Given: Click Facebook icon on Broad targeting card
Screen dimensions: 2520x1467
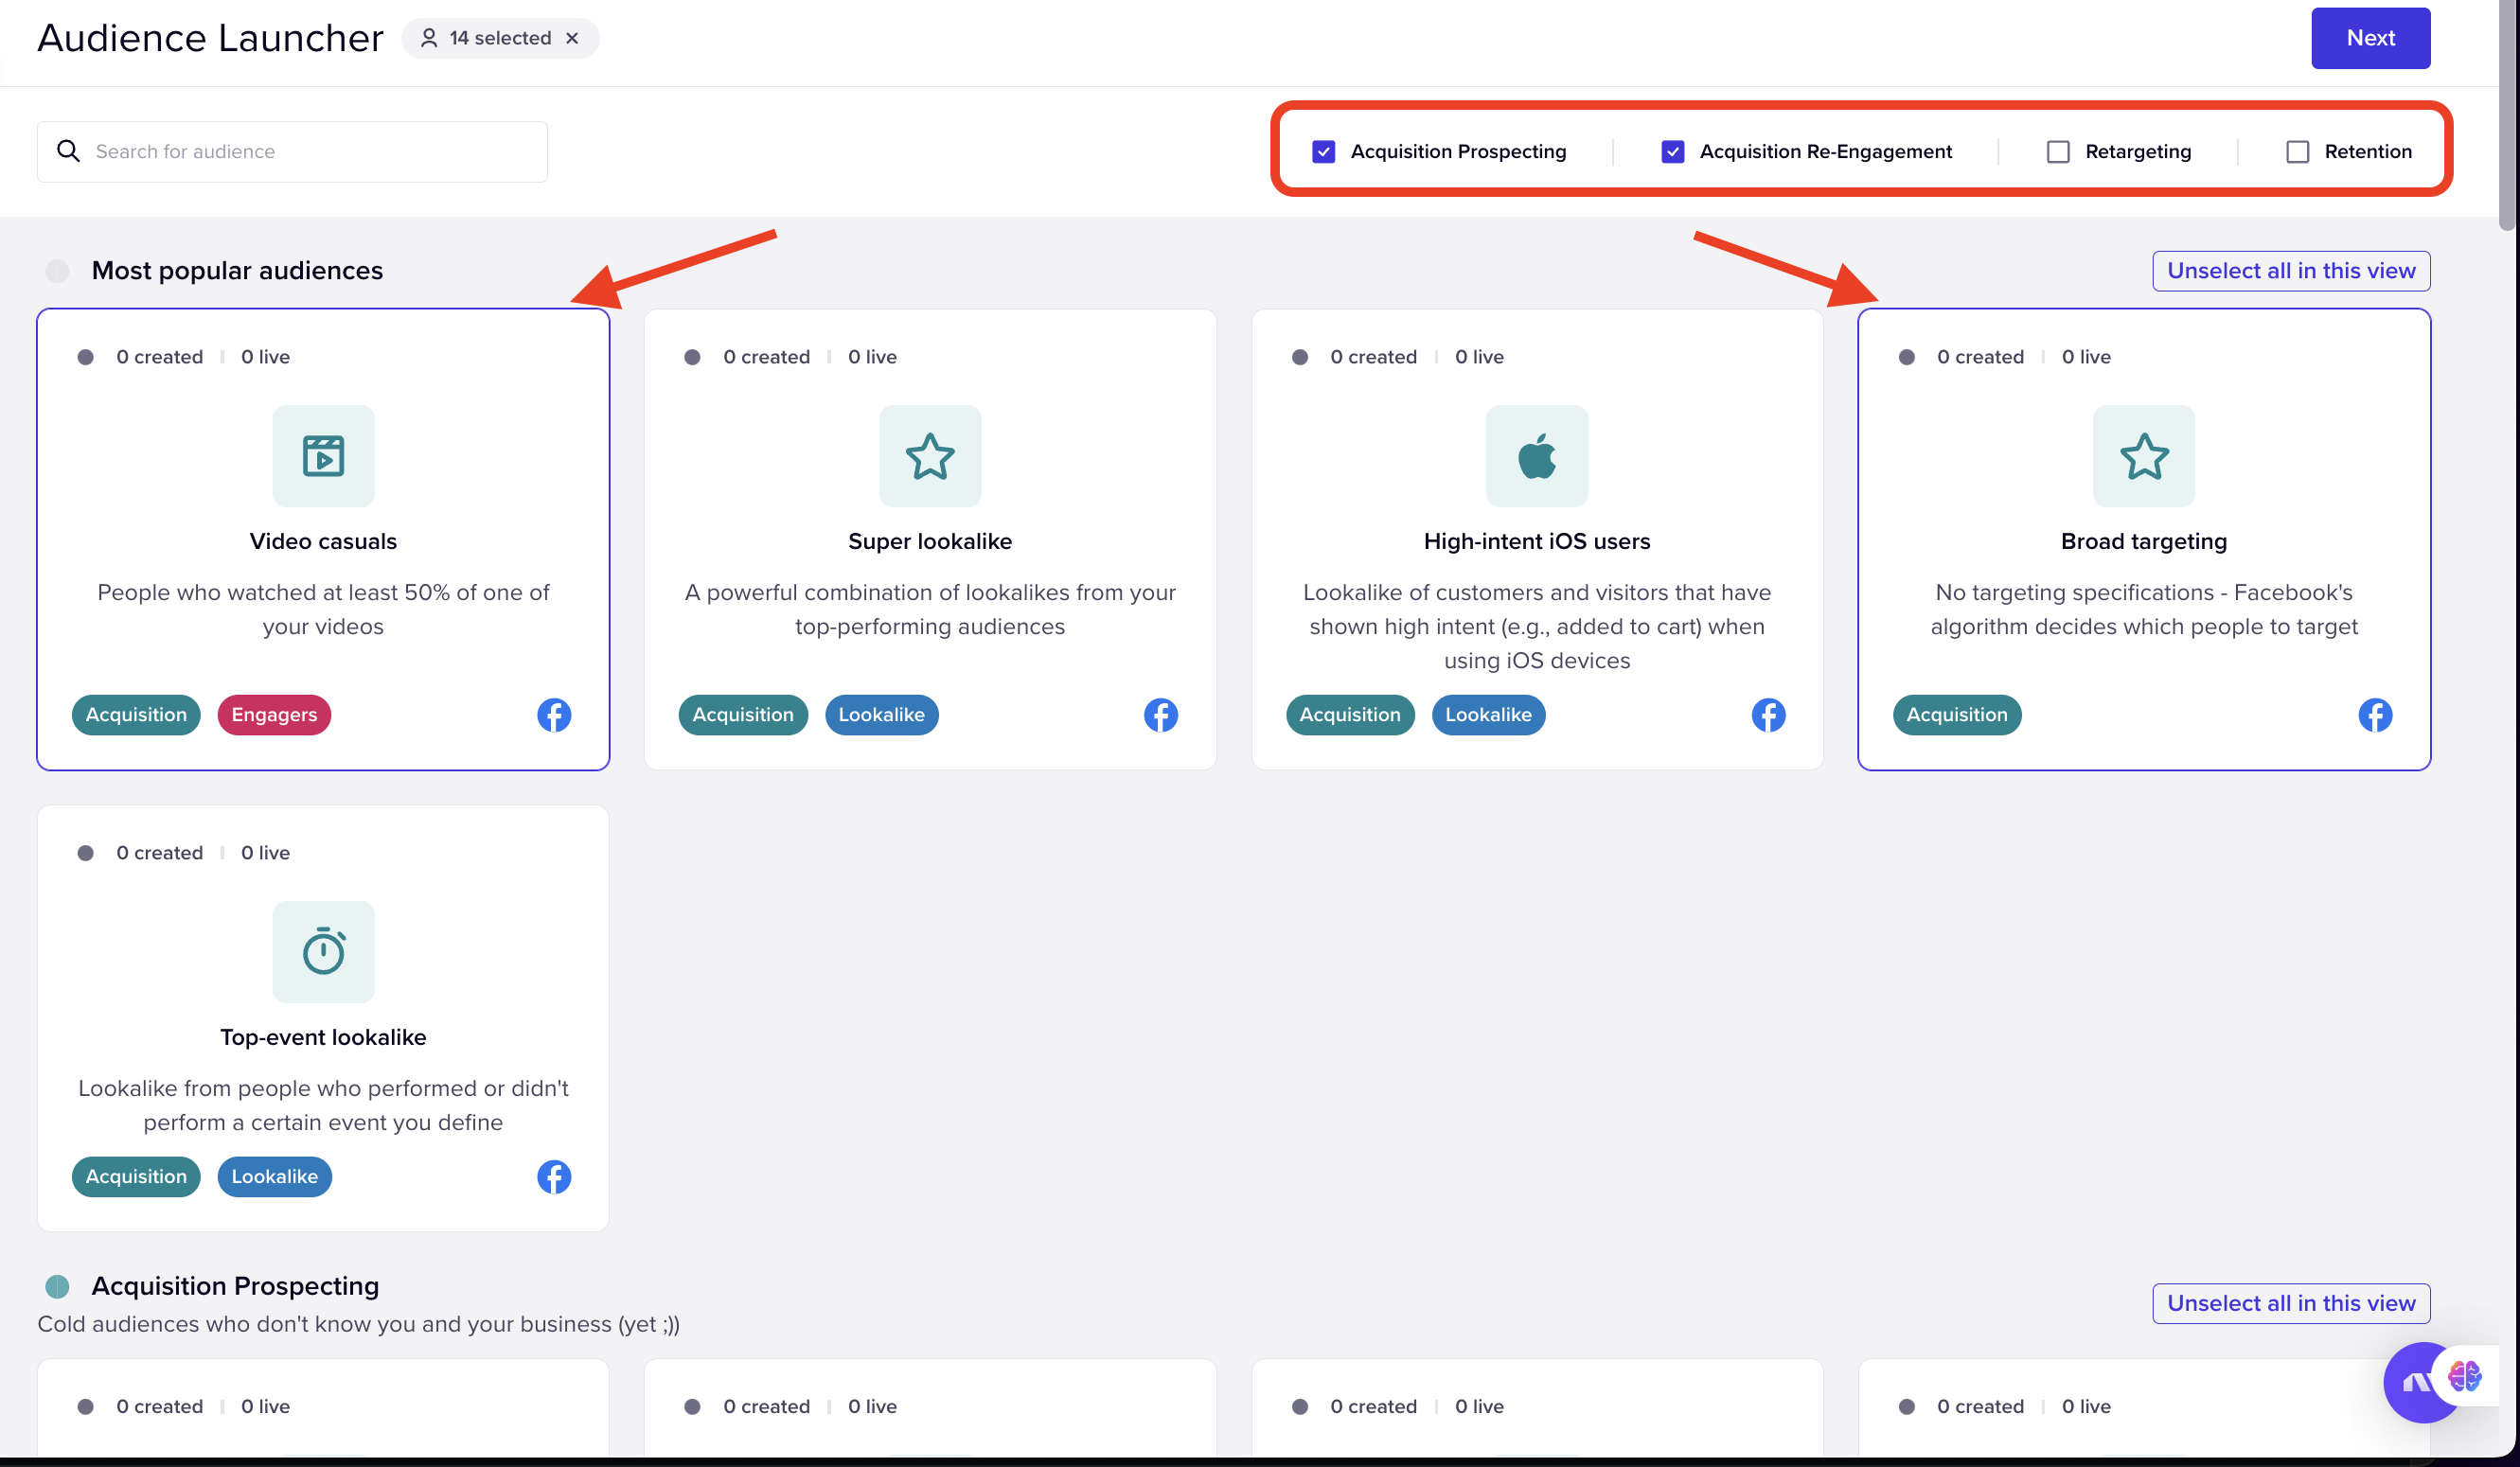Looking at the screenshot, I should pos(2375,715).
